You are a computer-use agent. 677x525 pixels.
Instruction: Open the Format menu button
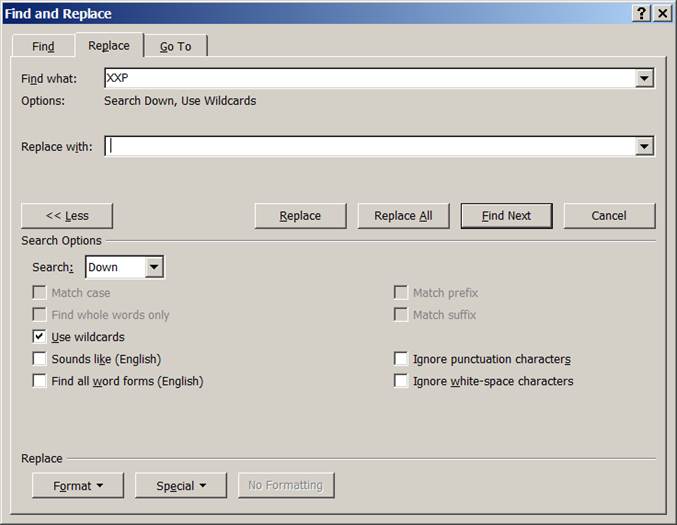[78, 486]
